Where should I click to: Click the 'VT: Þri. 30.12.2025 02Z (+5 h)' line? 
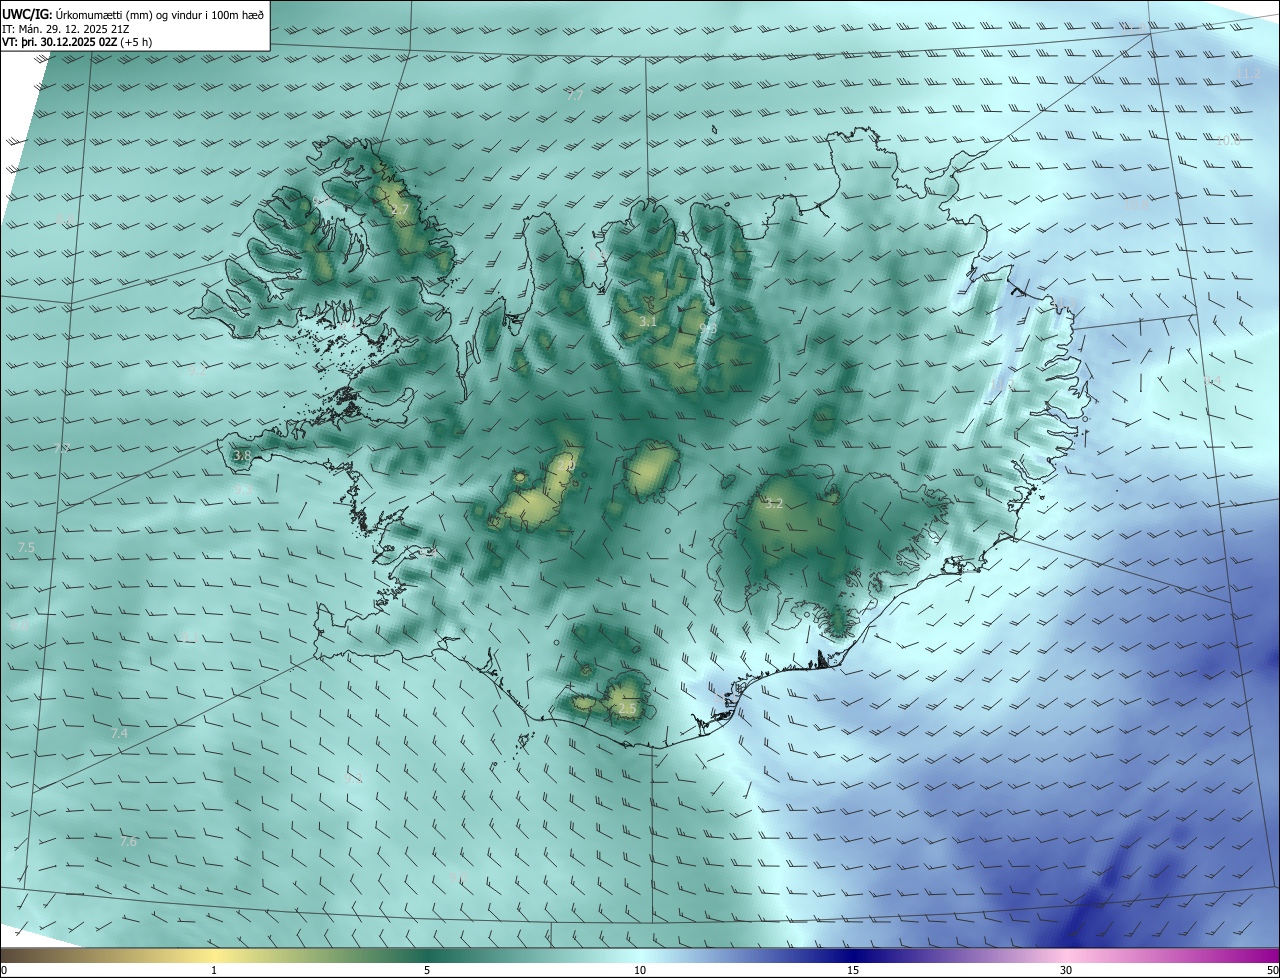point(77,42)
